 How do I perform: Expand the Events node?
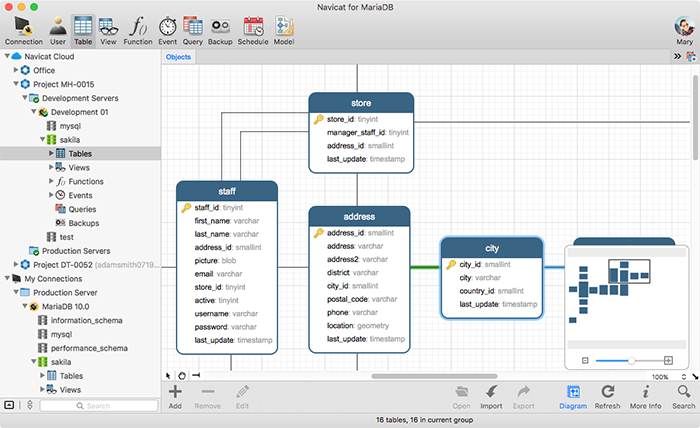pos(51,195)
